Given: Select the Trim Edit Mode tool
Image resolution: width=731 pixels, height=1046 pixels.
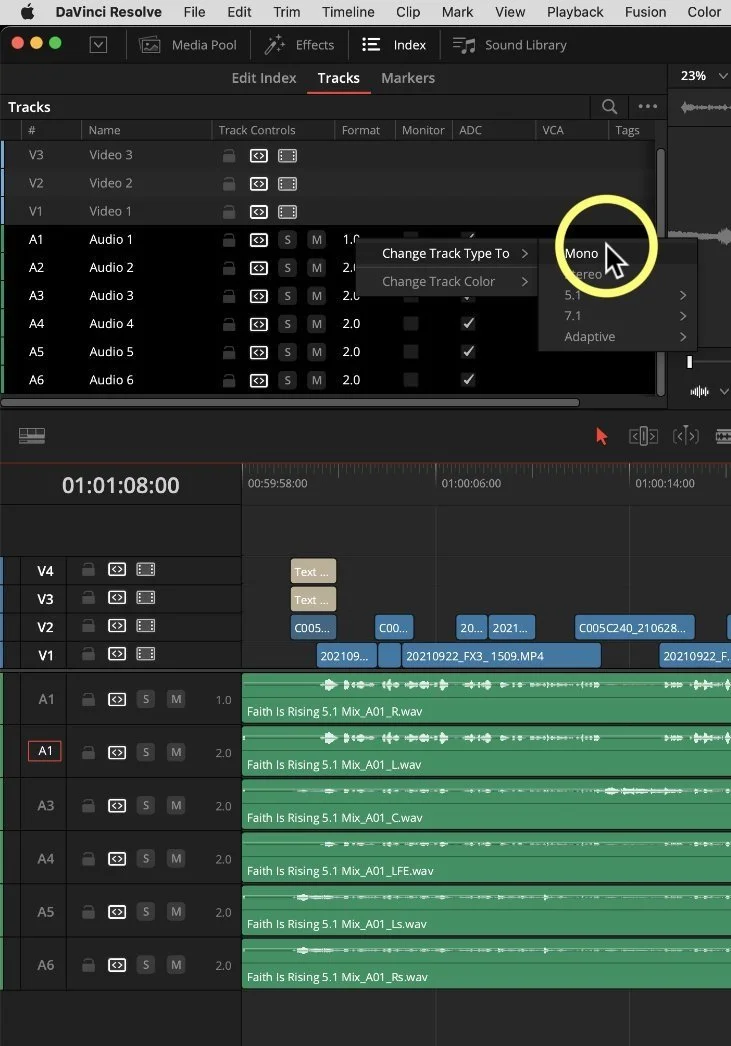Looking at the screenshot, I should 643,436.
